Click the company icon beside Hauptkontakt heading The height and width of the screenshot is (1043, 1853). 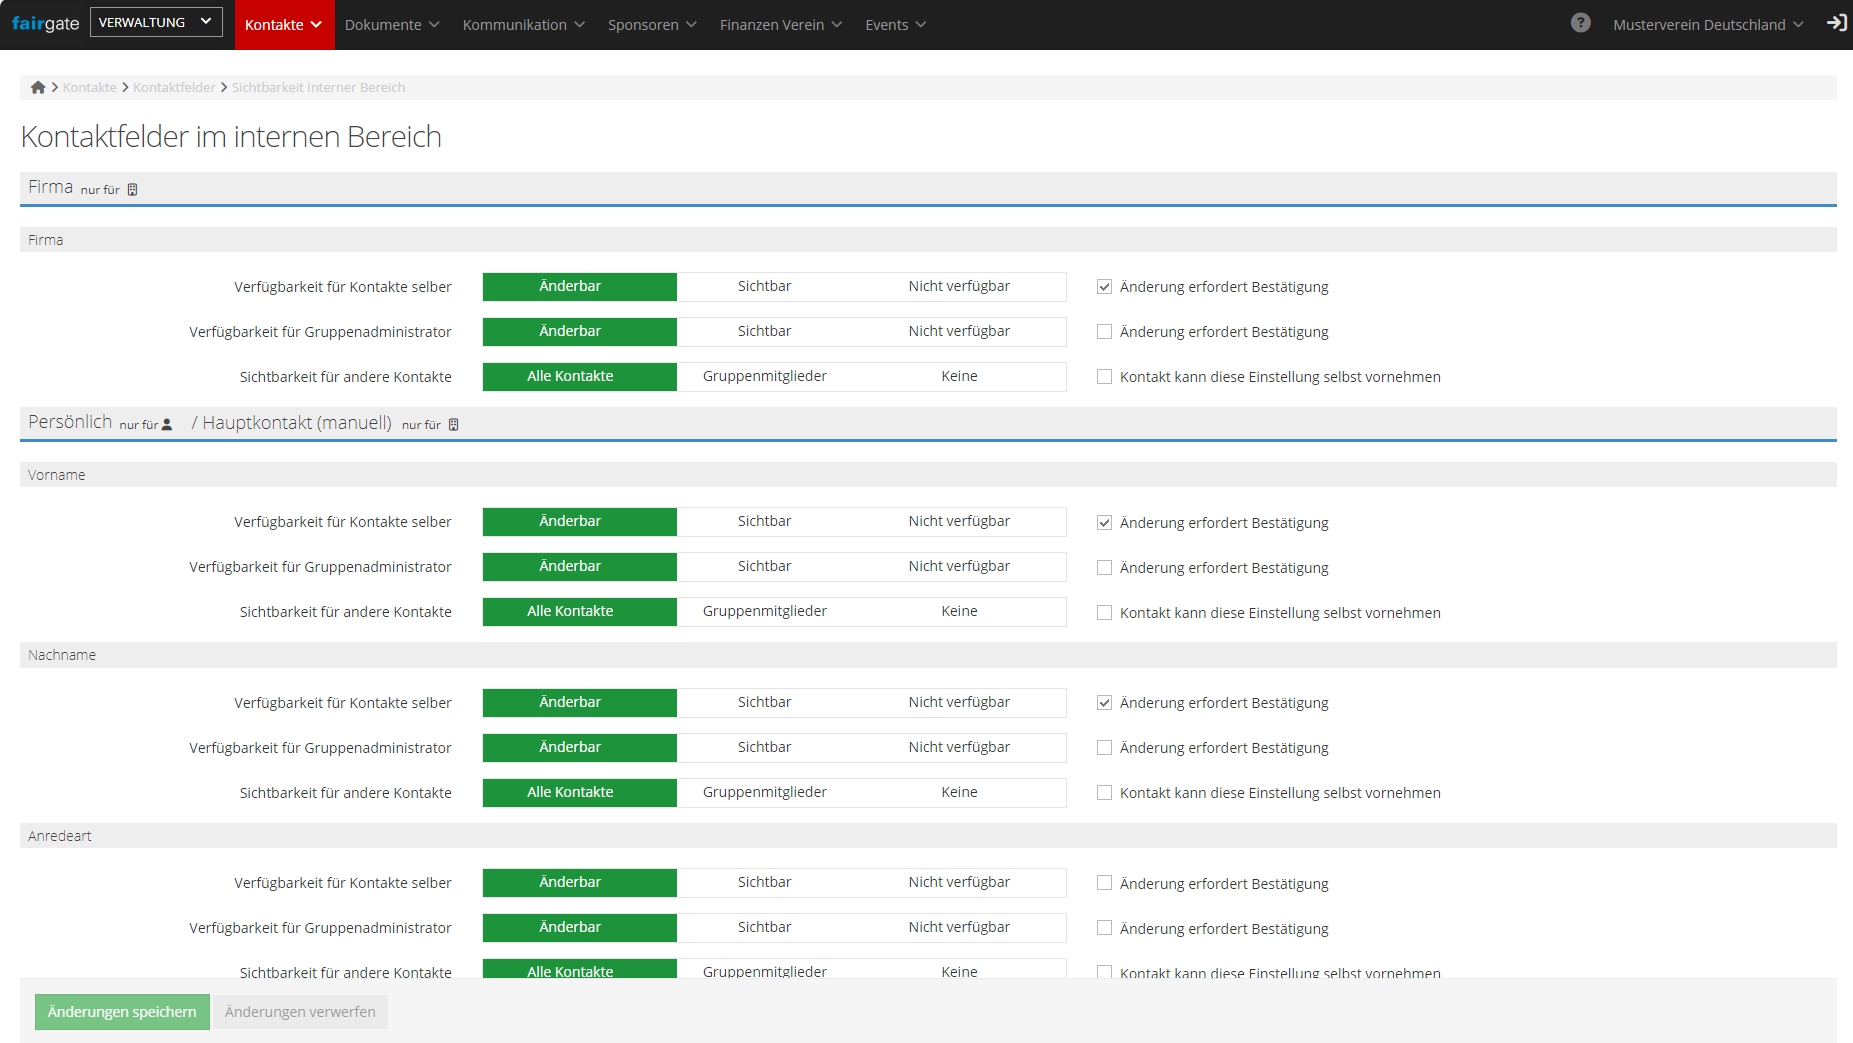pos(453,425)
